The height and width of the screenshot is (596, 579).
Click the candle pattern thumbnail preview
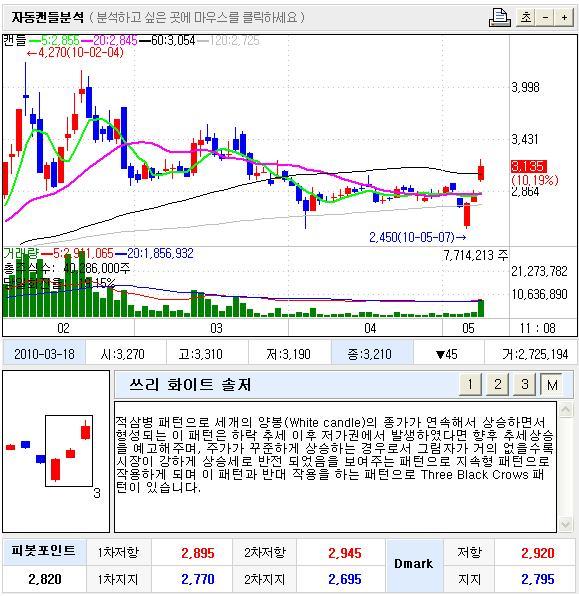[56, 452]
